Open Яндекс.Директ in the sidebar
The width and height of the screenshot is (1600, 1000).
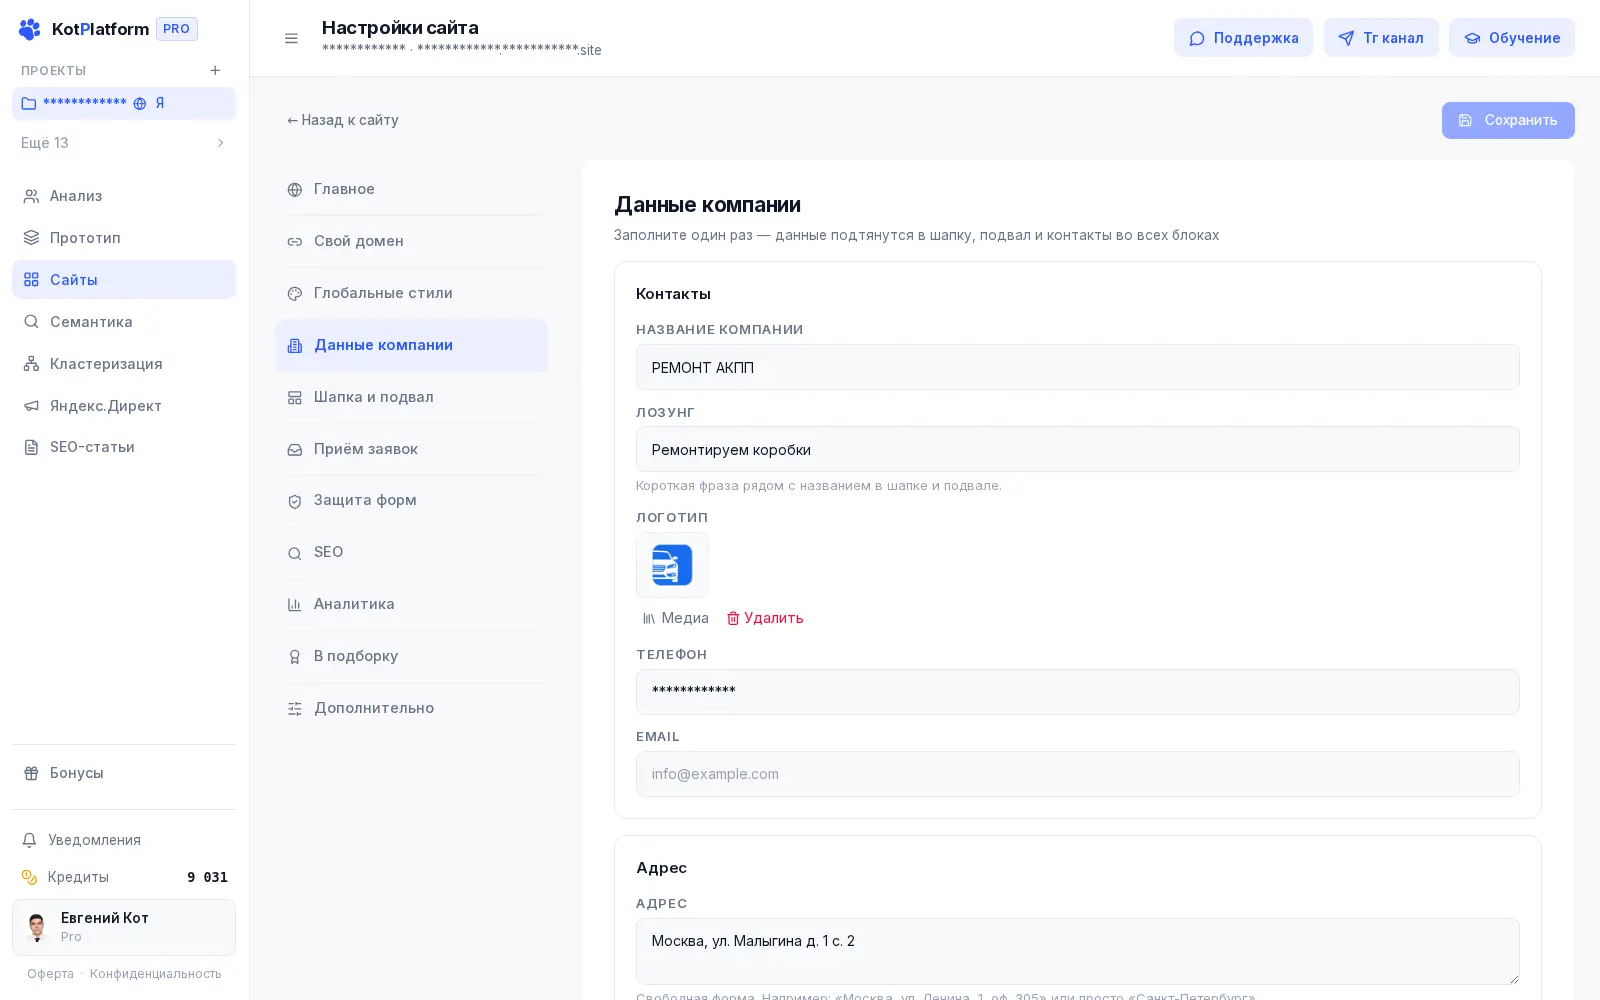coord(124,406)
